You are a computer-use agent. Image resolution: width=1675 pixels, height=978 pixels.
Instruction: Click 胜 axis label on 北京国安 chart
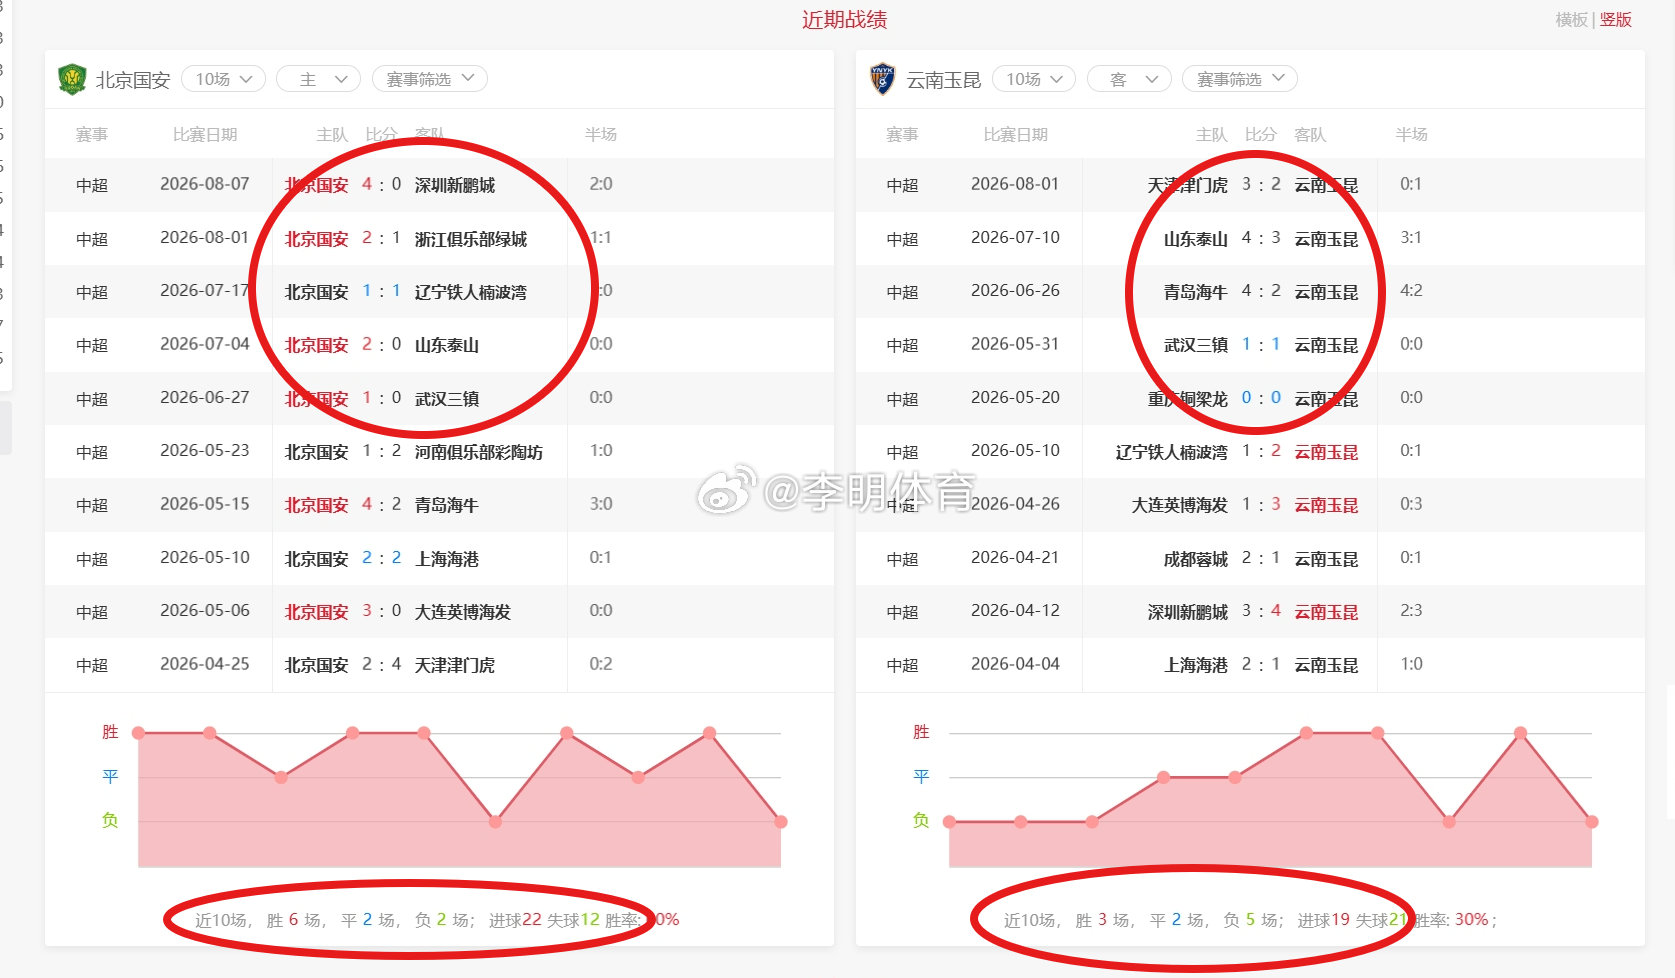pos(110,732)
